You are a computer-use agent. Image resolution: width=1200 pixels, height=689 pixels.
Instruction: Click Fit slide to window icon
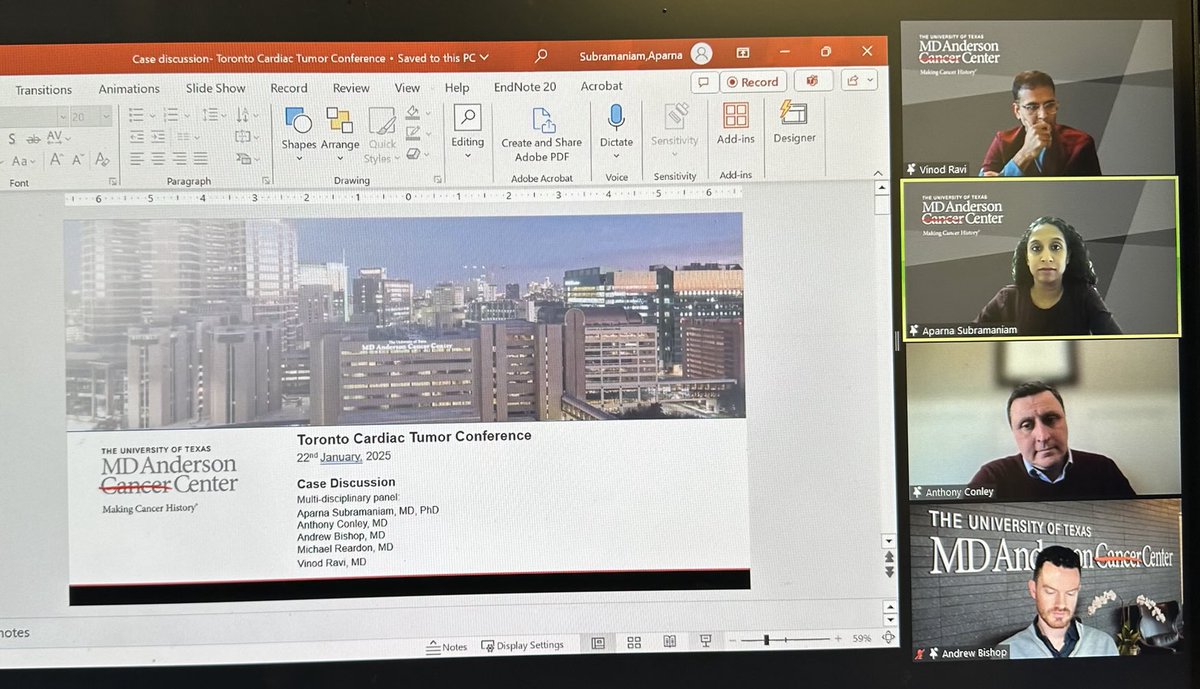pos(889,638)
